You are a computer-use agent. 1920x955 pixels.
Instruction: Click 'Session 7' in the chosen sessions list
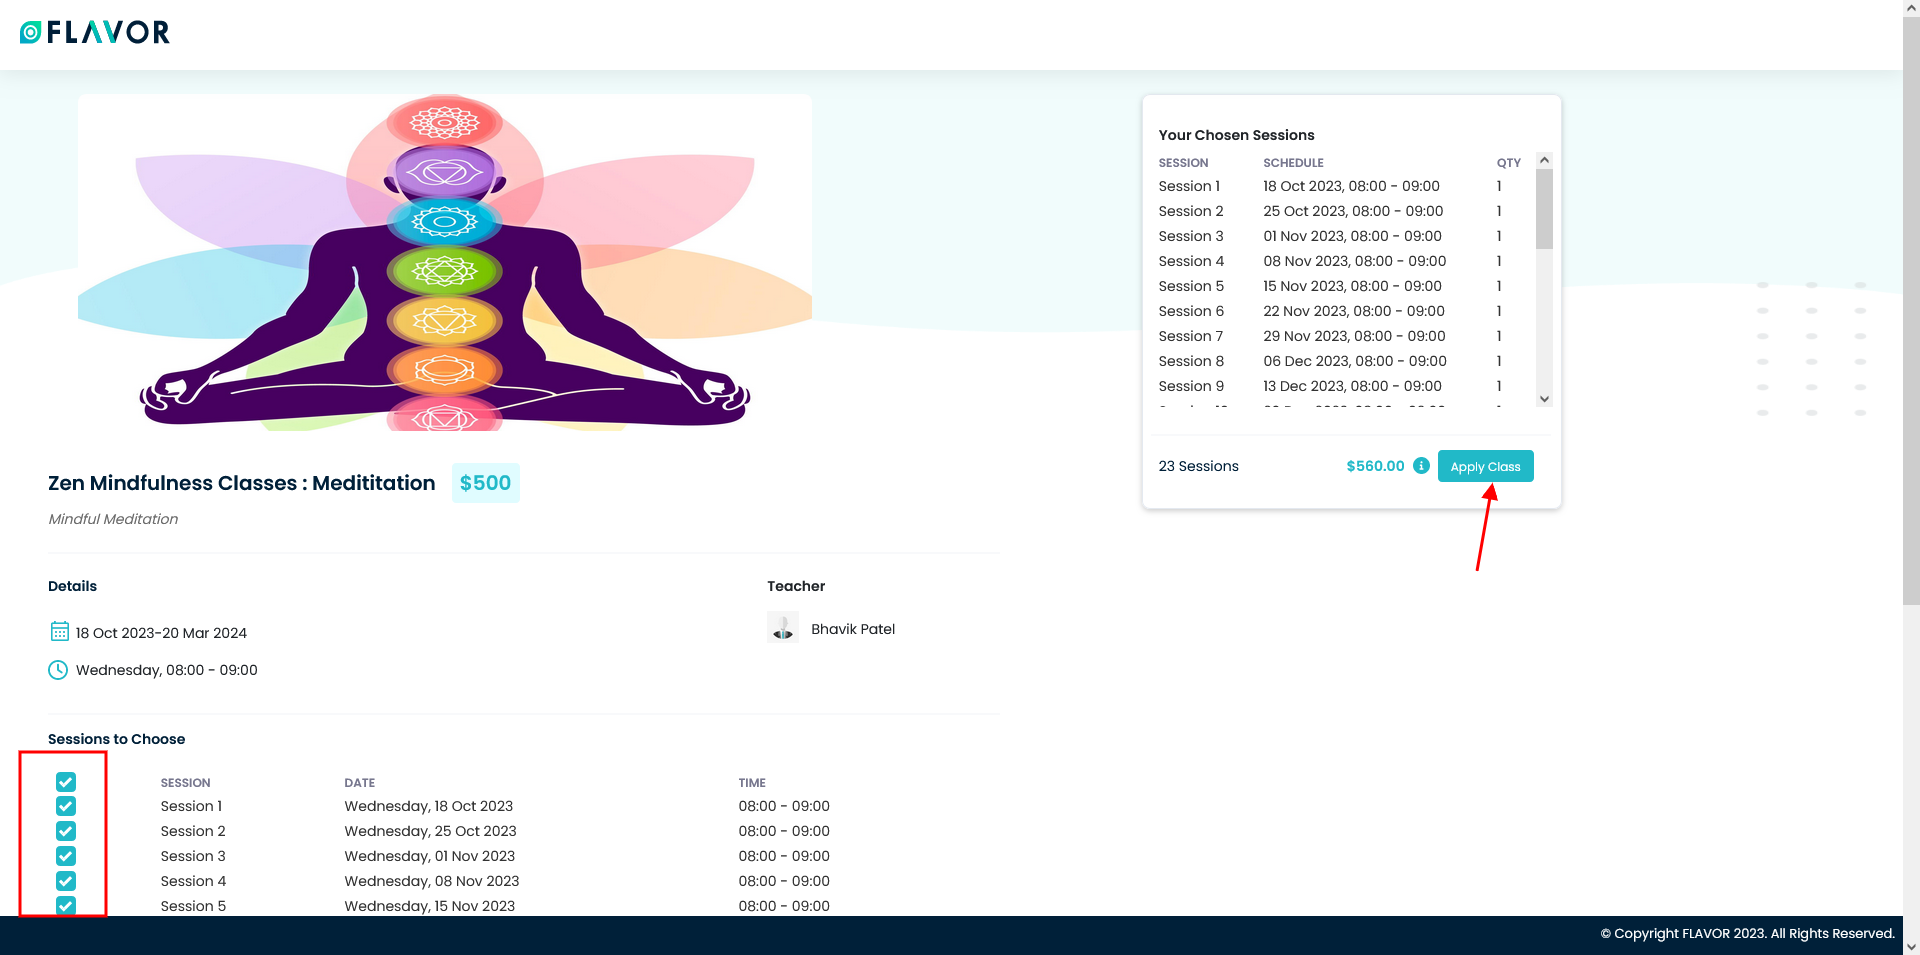point(1190,336)
